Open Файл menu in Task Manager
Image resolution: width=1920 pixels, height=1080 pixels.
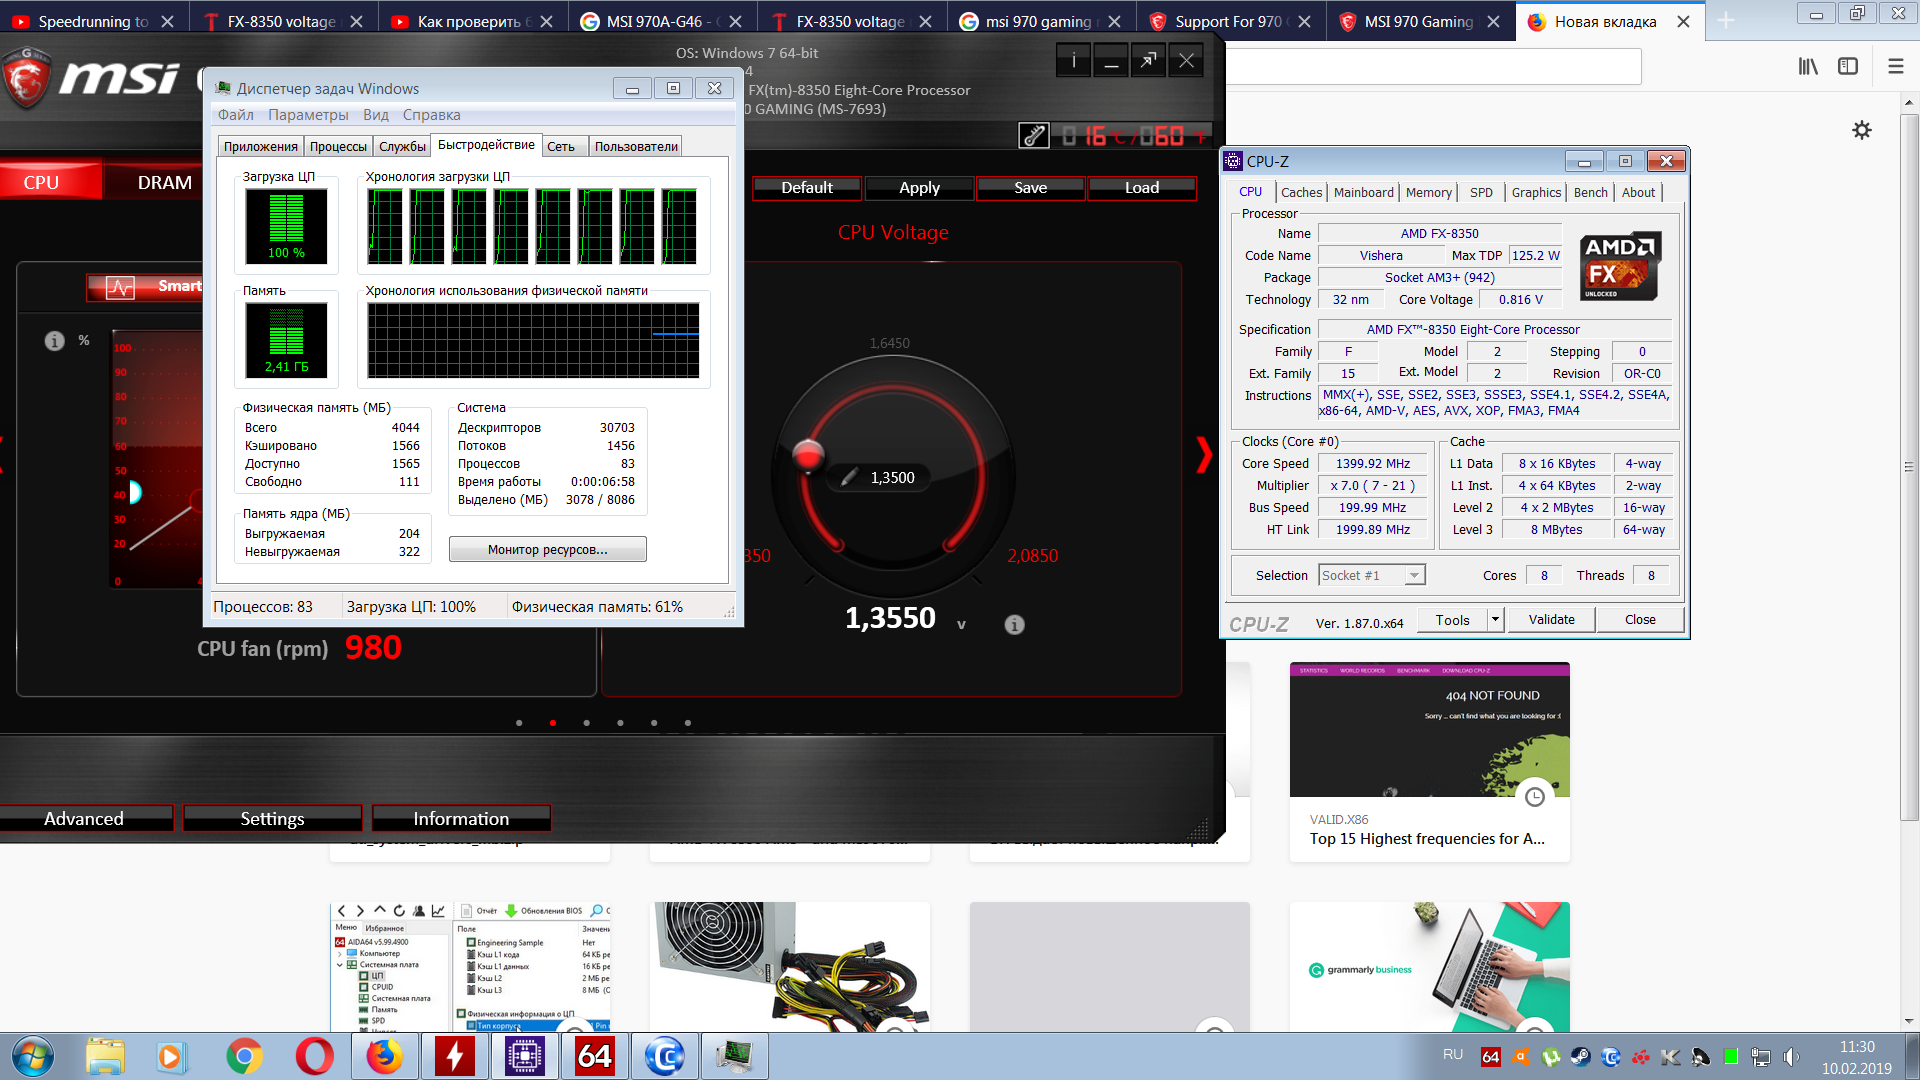pos(236,115)
